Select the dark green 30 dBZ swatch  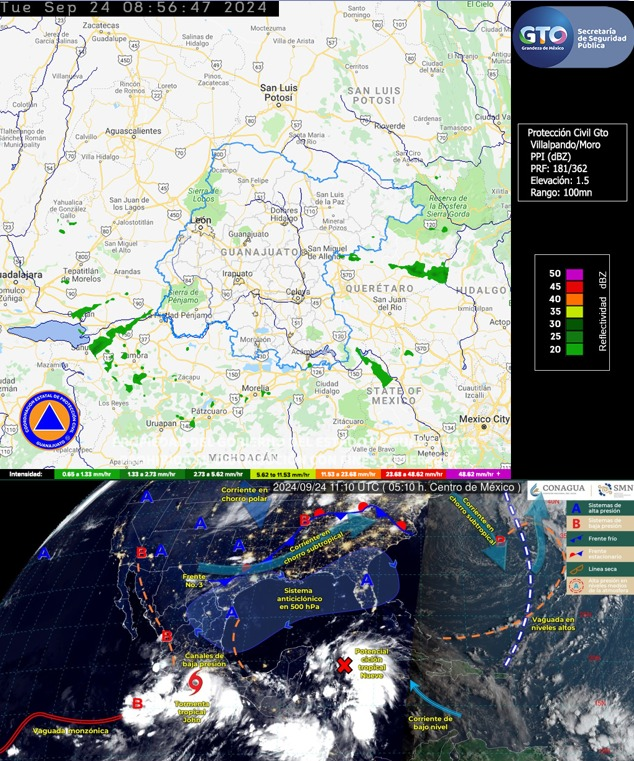tap(574, 324)
